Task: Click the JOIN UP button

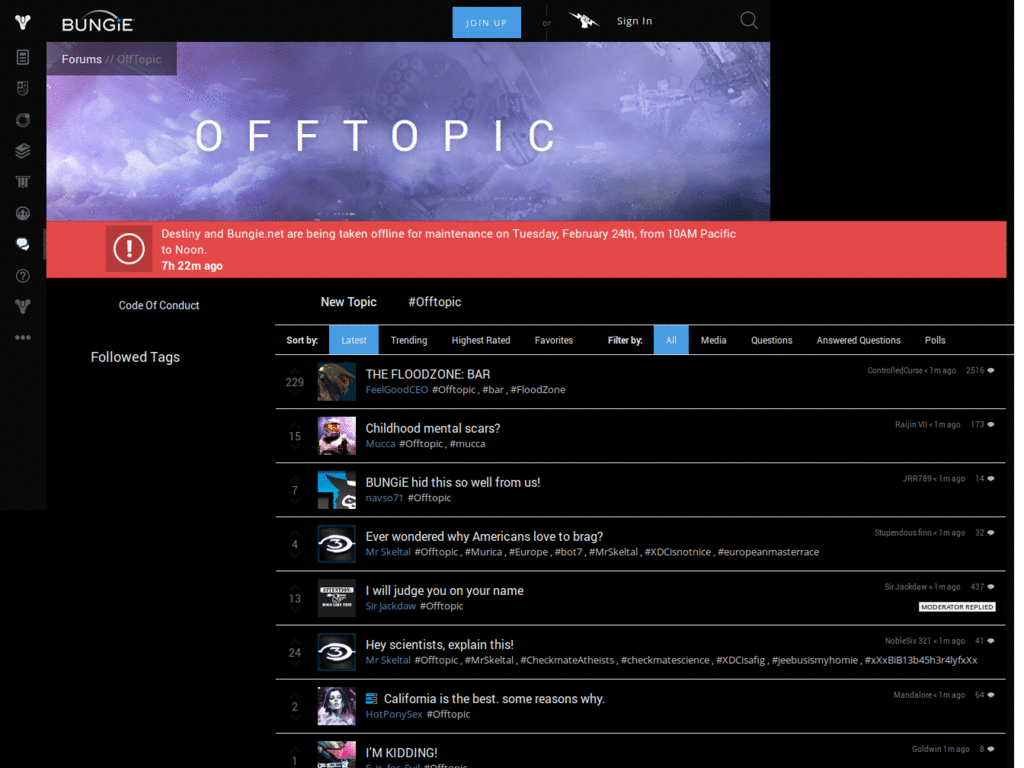Action: 487,22
